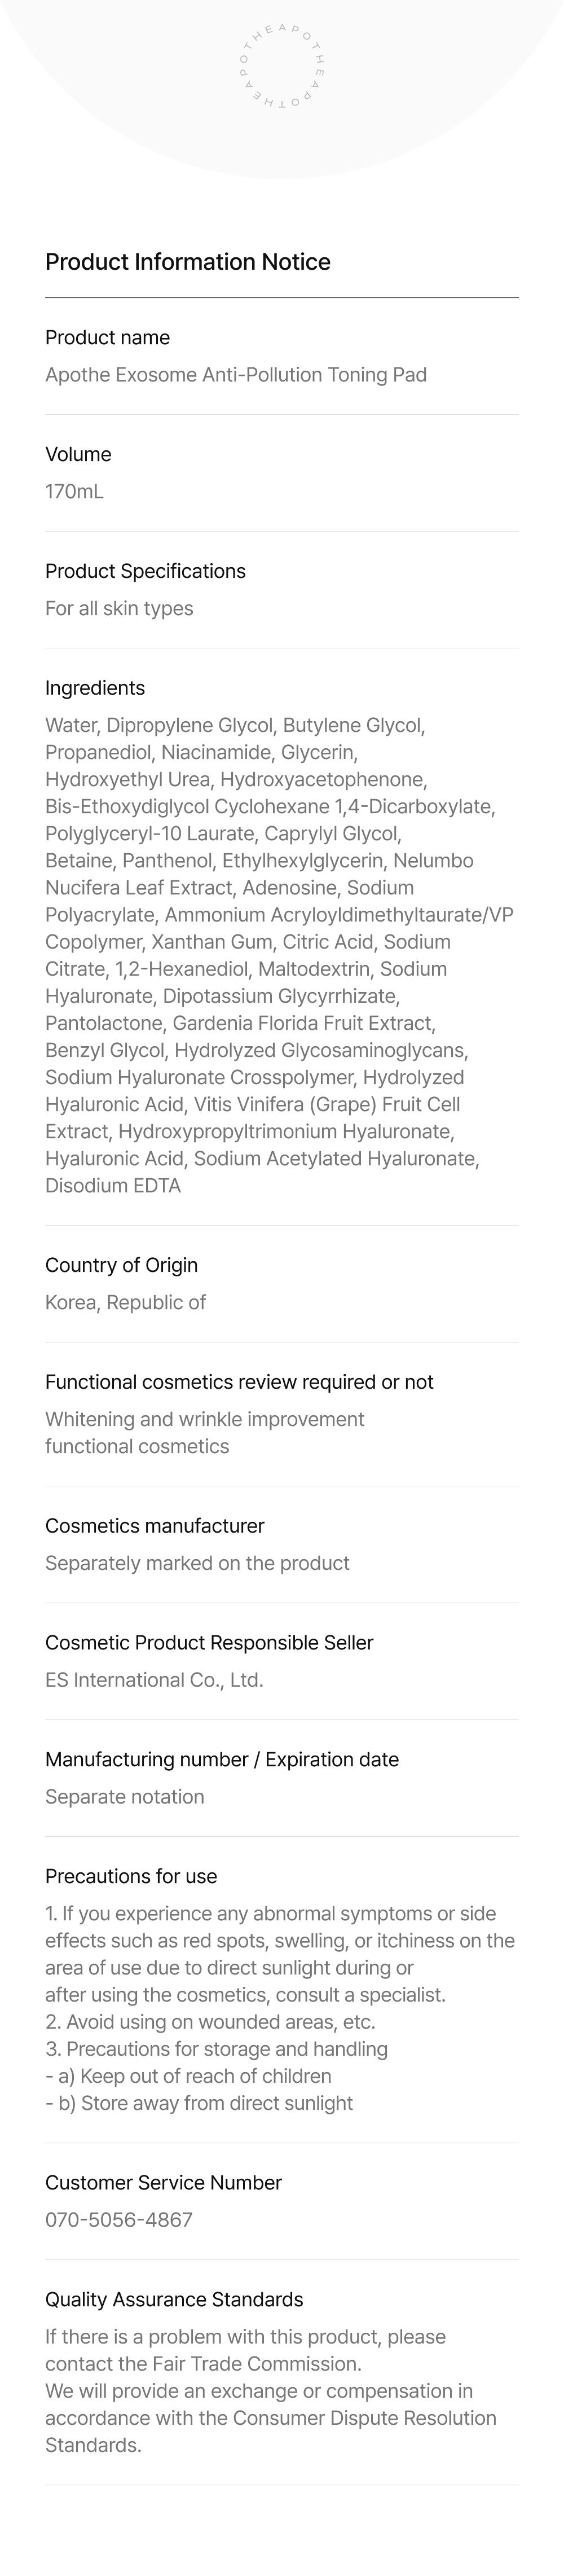Click the Korea, Republic of text
Viewport: 564px width, 2576px height.
coord(125,1302)
